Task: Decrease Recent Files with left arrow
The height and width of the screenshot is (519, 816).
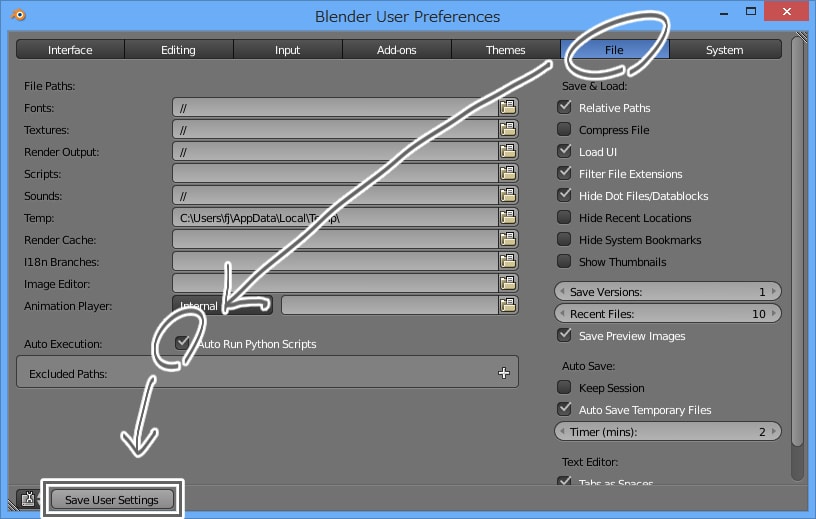Action: pos(562,313)
